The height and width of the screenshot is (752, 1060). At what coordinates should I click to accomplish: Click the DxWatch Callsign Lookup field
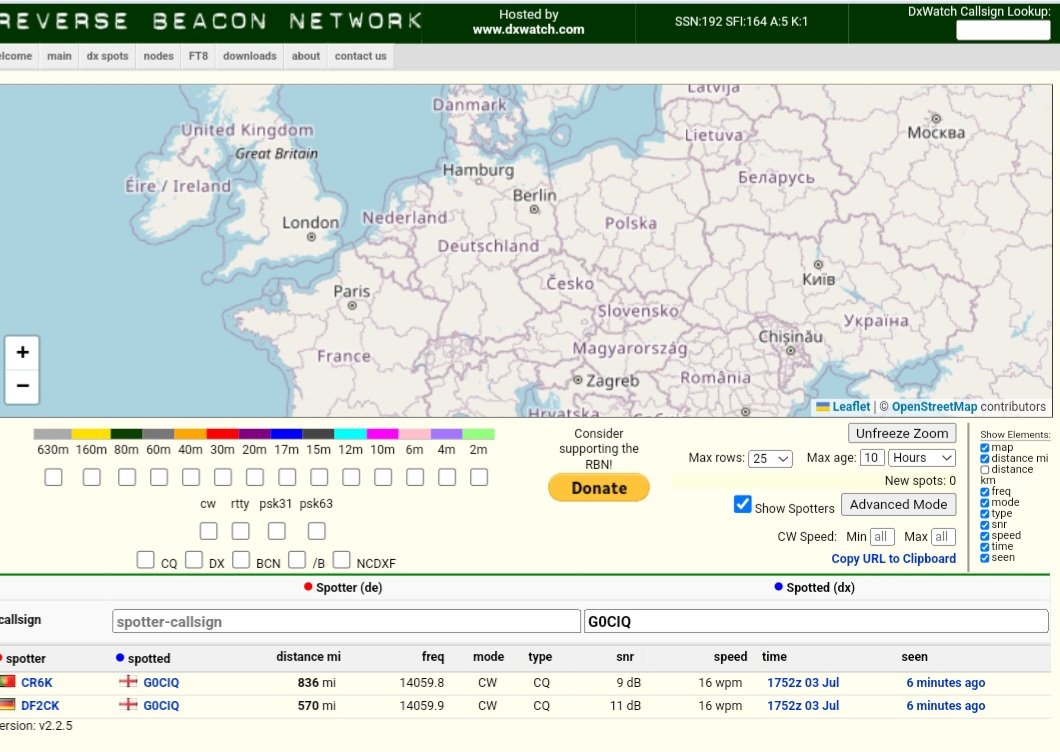(1003, 30)
